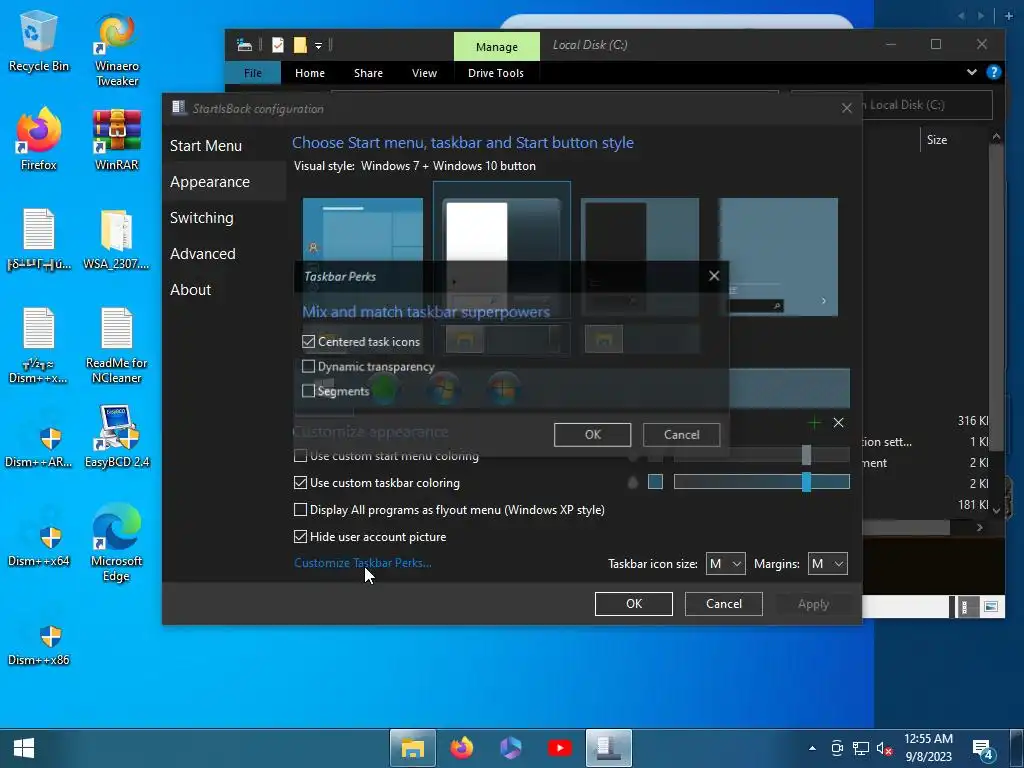This screenshot has height=768, width=1024.
Task: Open WinRAR desktop shortcut
Action: 117,139
